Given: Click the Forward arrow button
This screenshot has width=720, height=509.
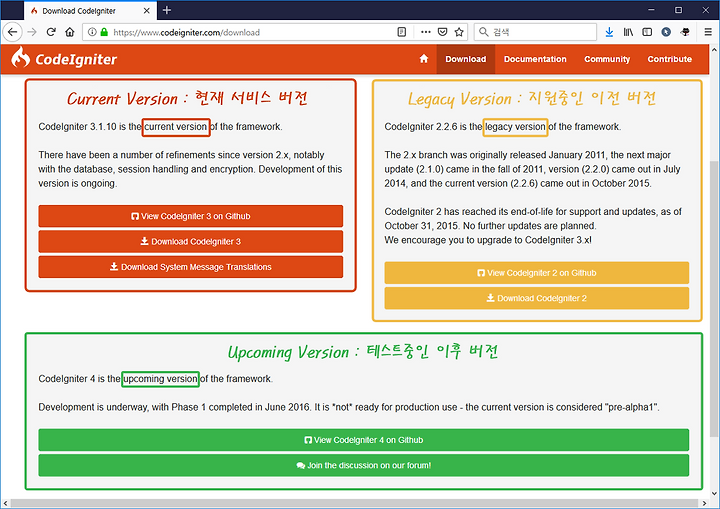Looking at the screenshot, I should tap(32, 32).
